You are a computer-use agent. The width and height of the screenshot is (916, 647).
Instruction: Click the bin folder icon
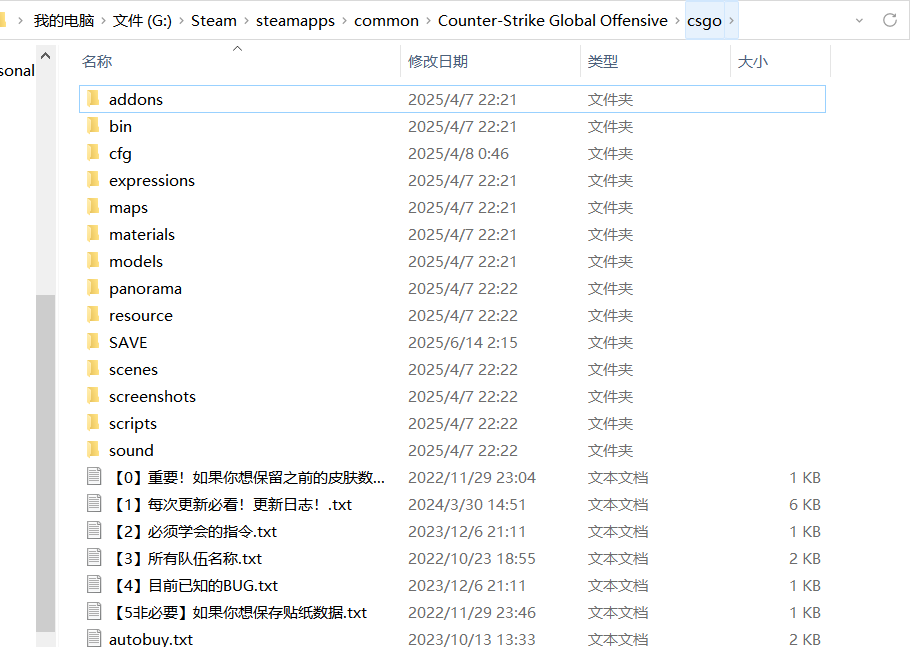pyautogui.click(x=93, y=126)
